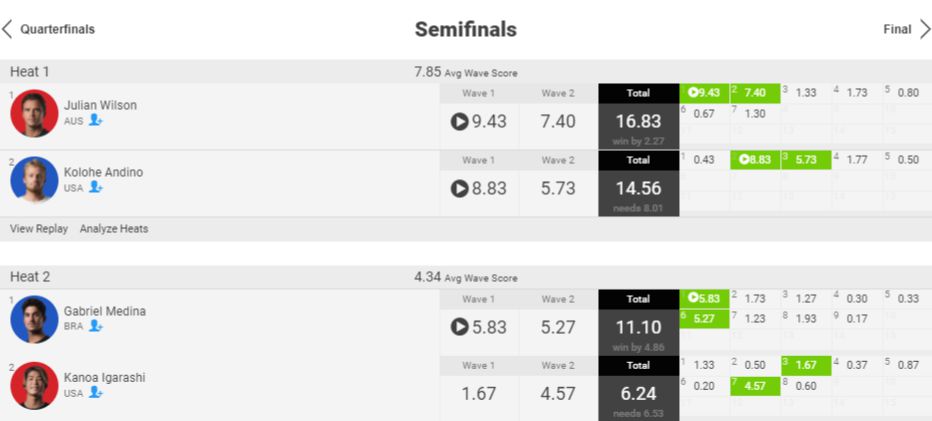Open Kanoa Igarashi's profile photo
932x421 pixels.
click(34, 385)
